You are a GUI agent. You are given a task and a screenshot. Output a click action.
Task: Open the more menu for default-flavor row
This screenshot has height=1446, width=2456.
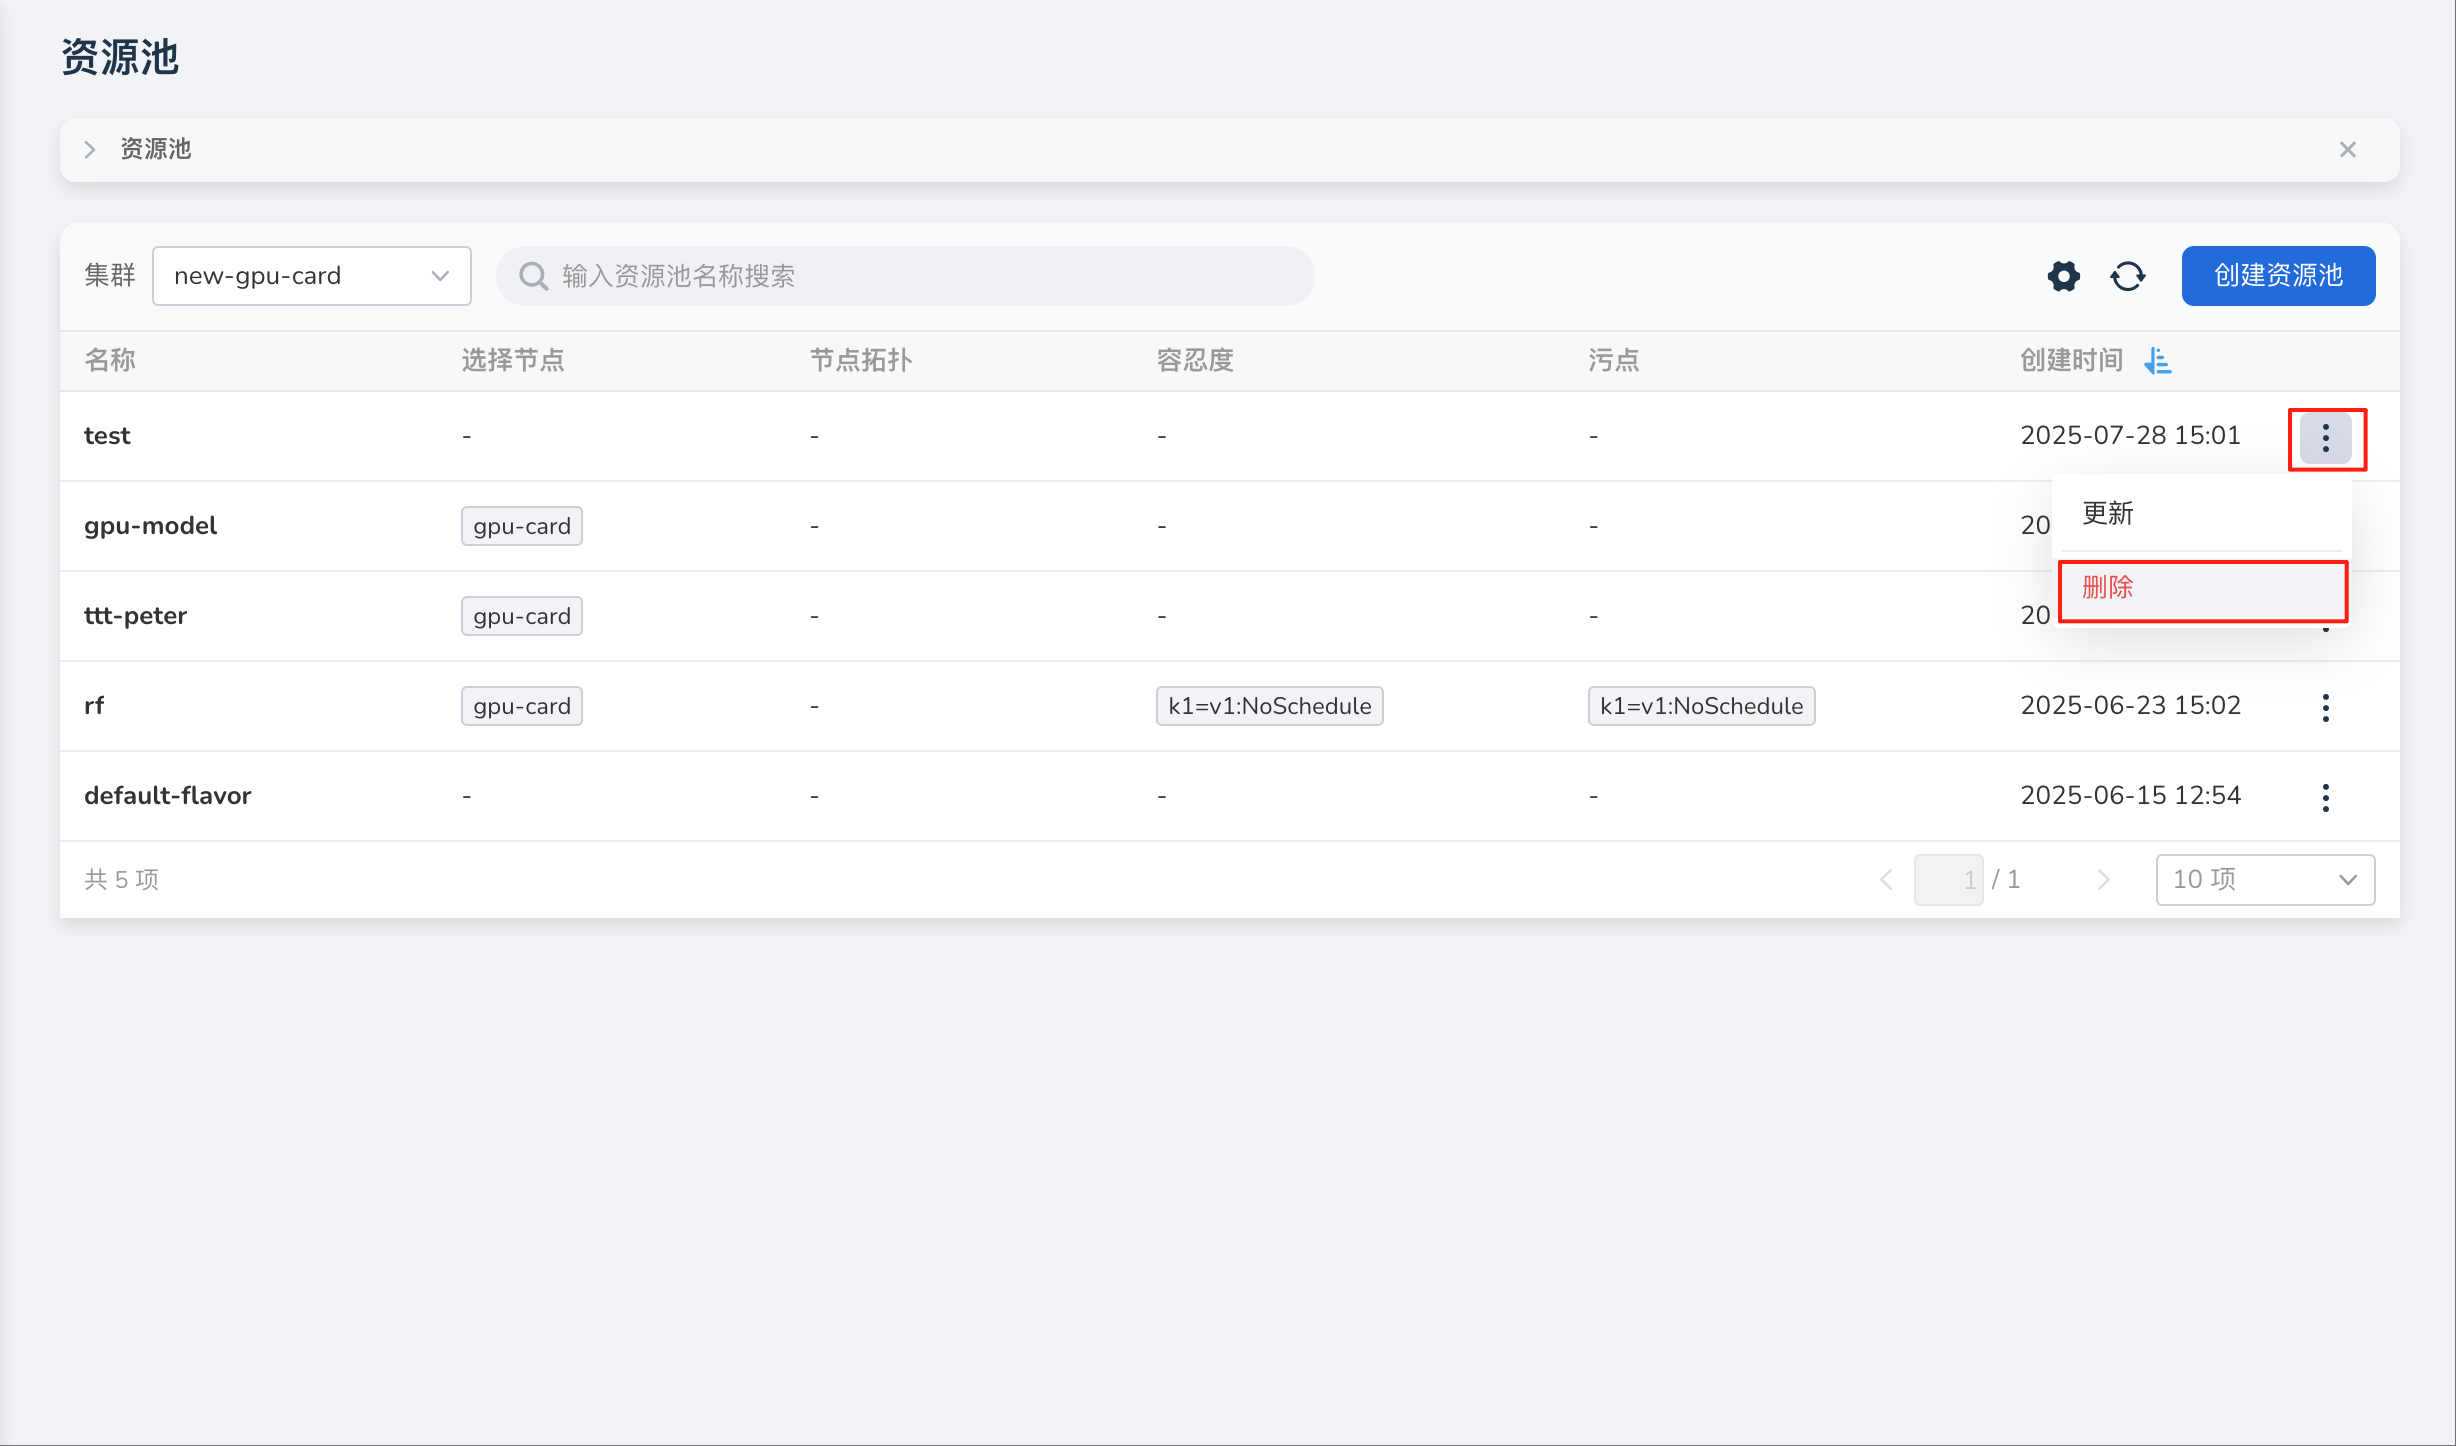pyautogui.click(x=2325, y=797)
